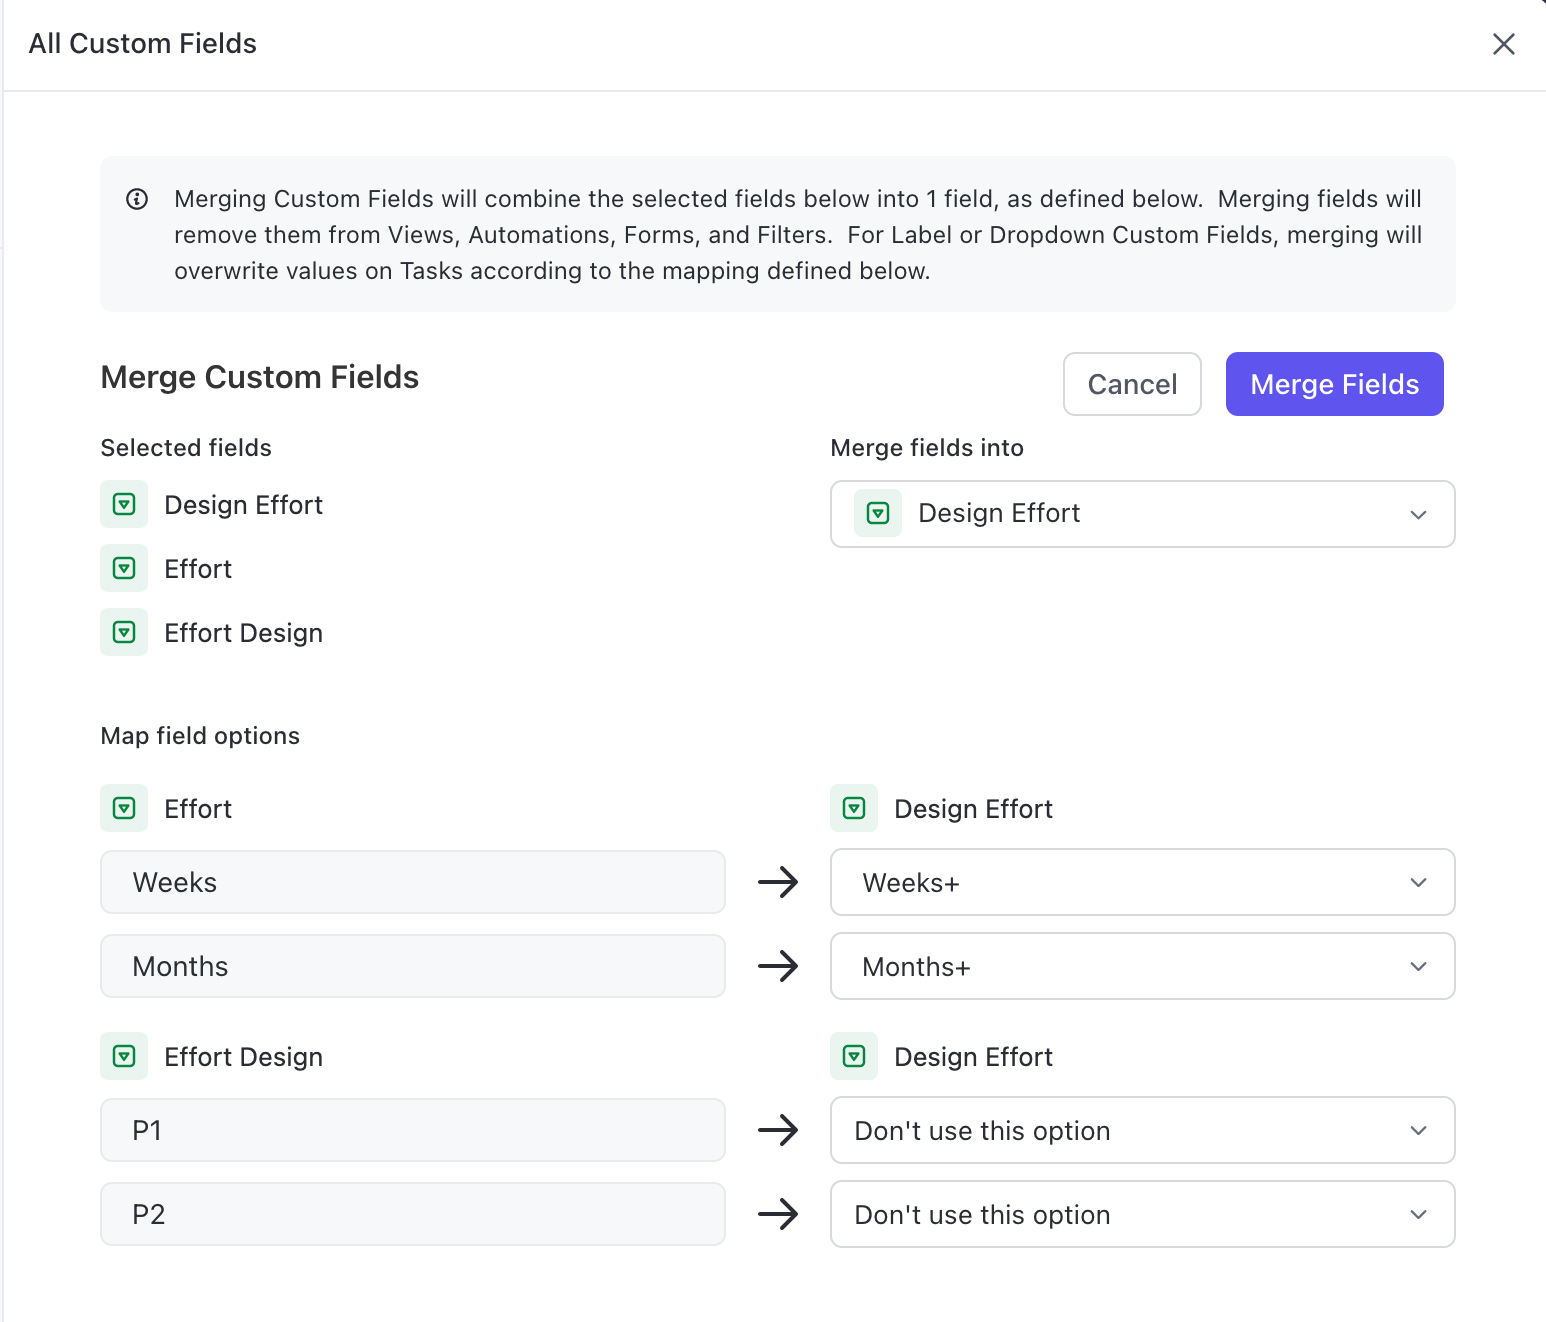Click the Effort Design icon under Map field options

[x=124, y=1056]
